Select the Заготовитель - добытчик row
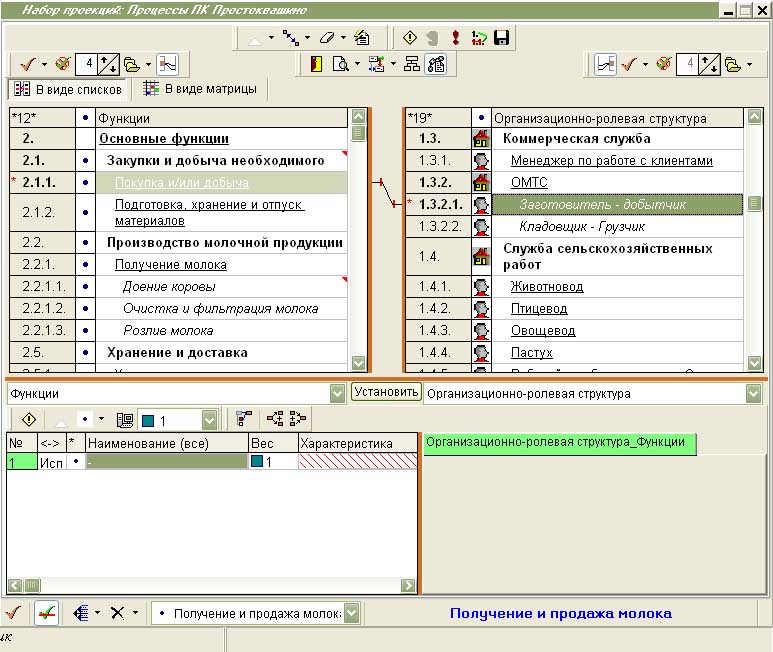 617,205
